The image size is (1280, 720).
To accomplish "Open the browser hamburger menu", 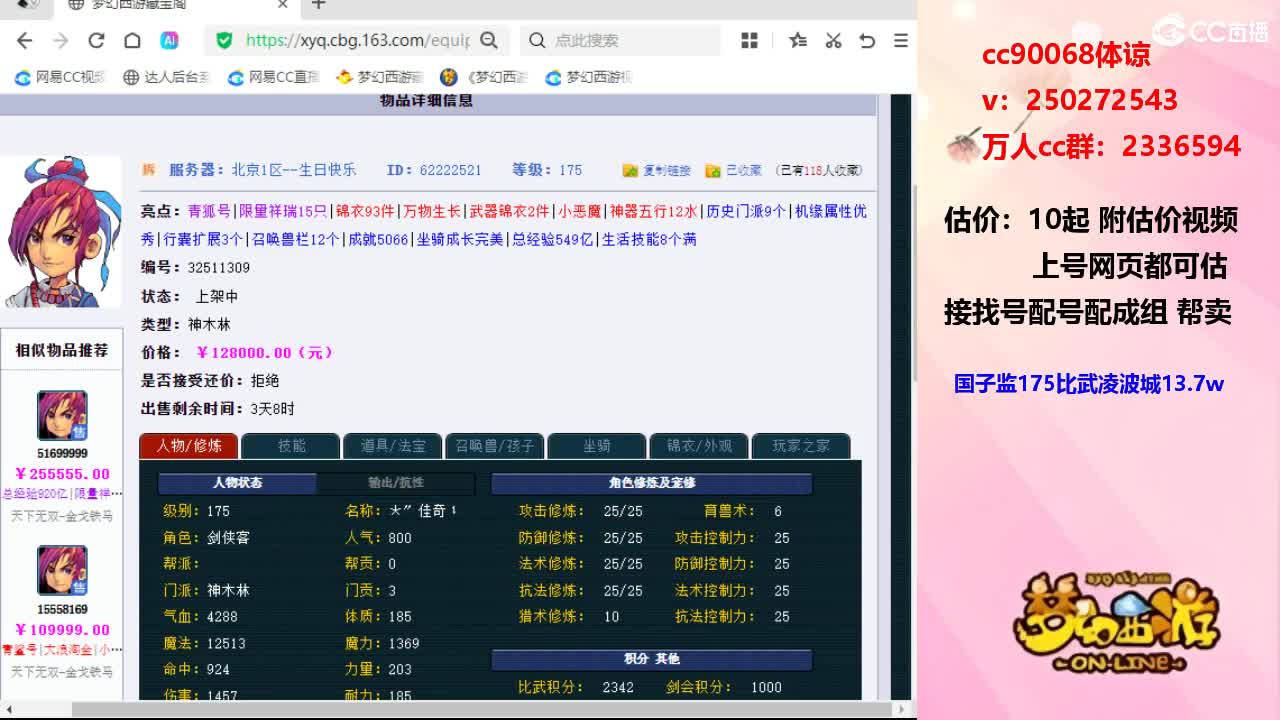I will tap(901, 40).
